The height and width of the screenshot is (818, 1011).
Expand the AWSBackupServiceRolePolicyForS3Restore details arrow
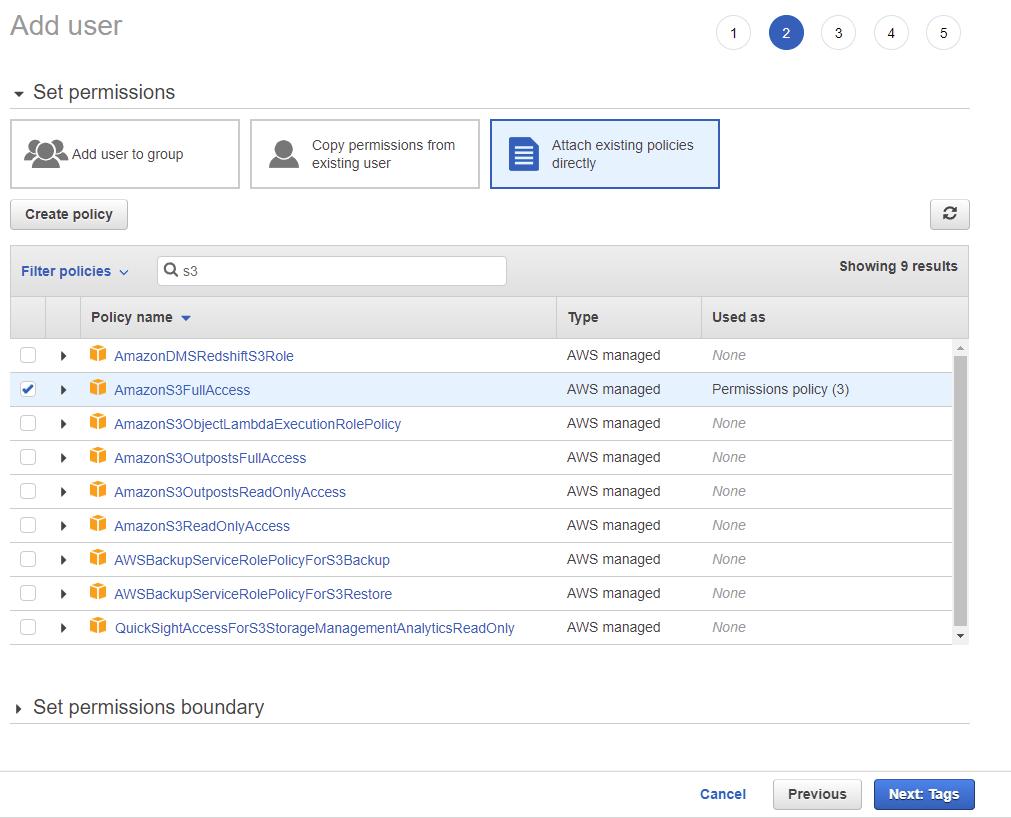(x=63, y=594)
